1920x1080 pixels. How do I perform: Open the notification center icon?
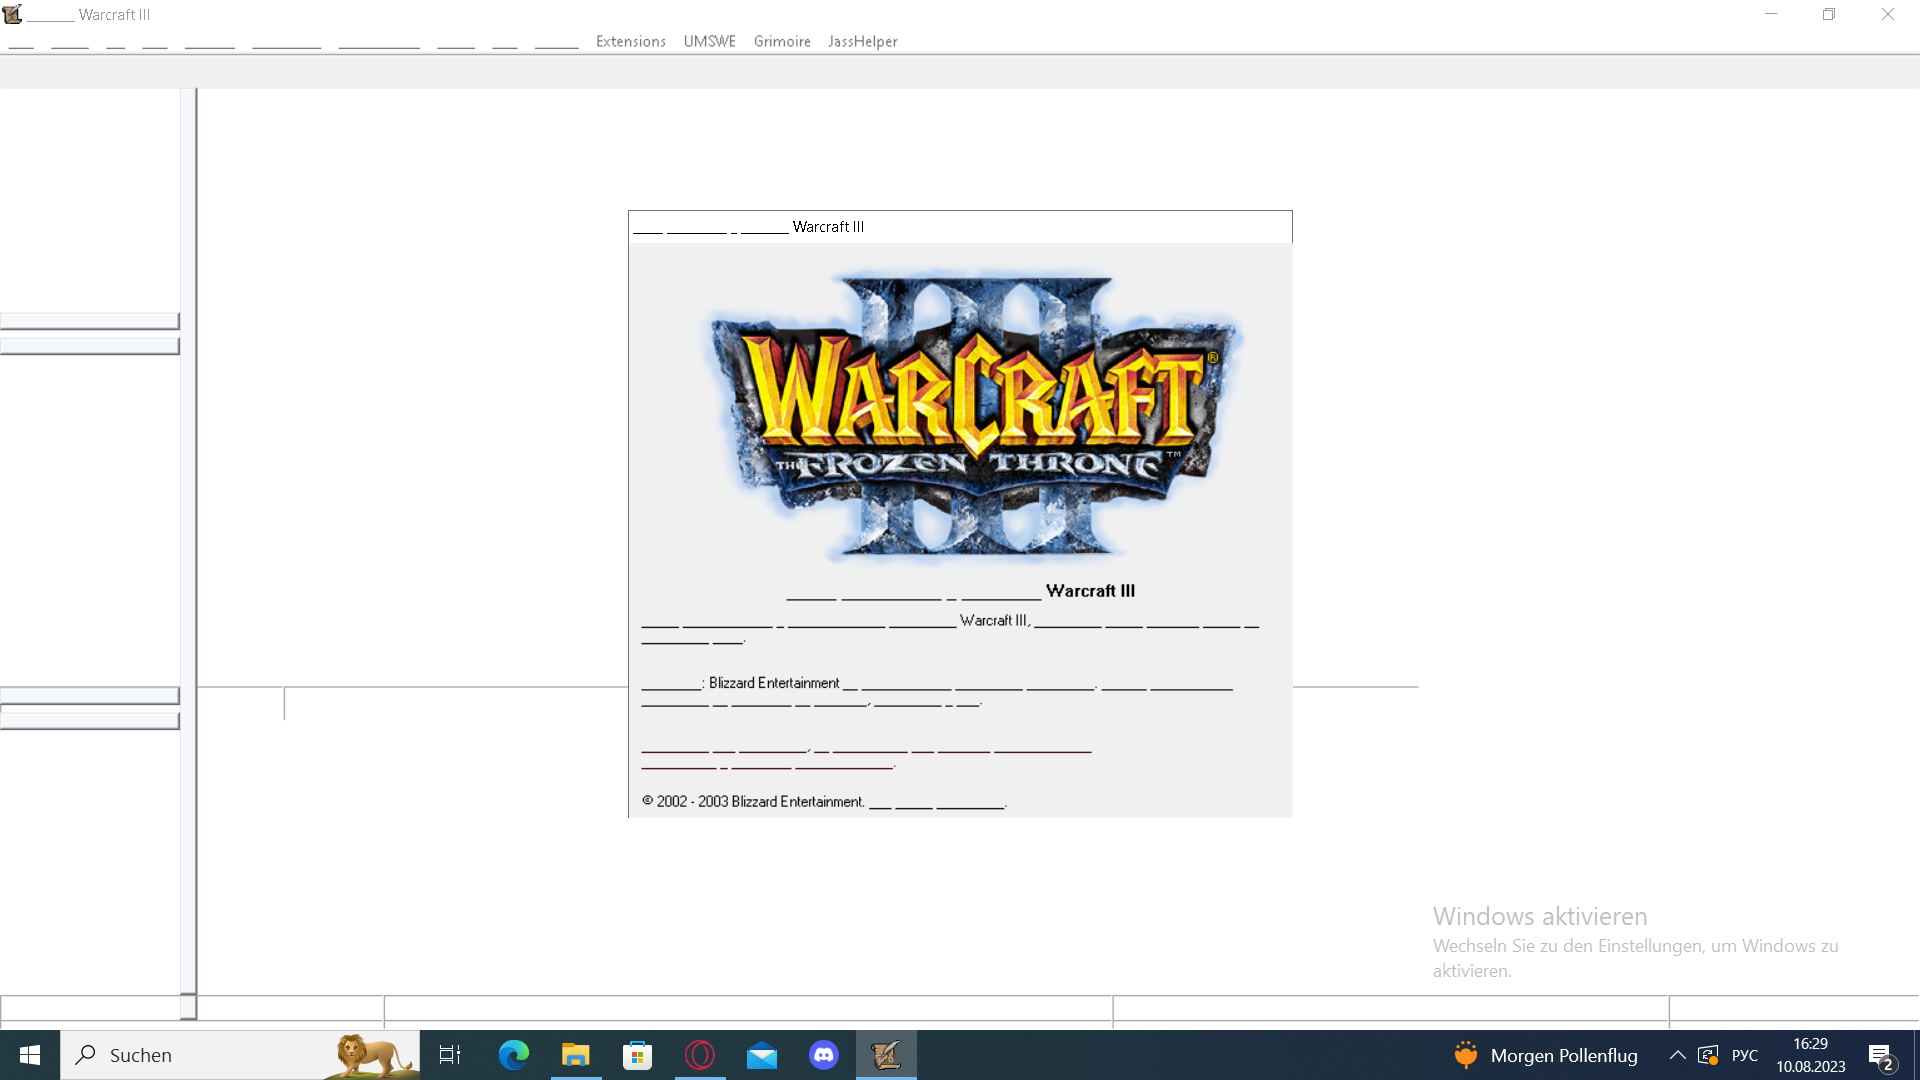pos(1880,1055)
